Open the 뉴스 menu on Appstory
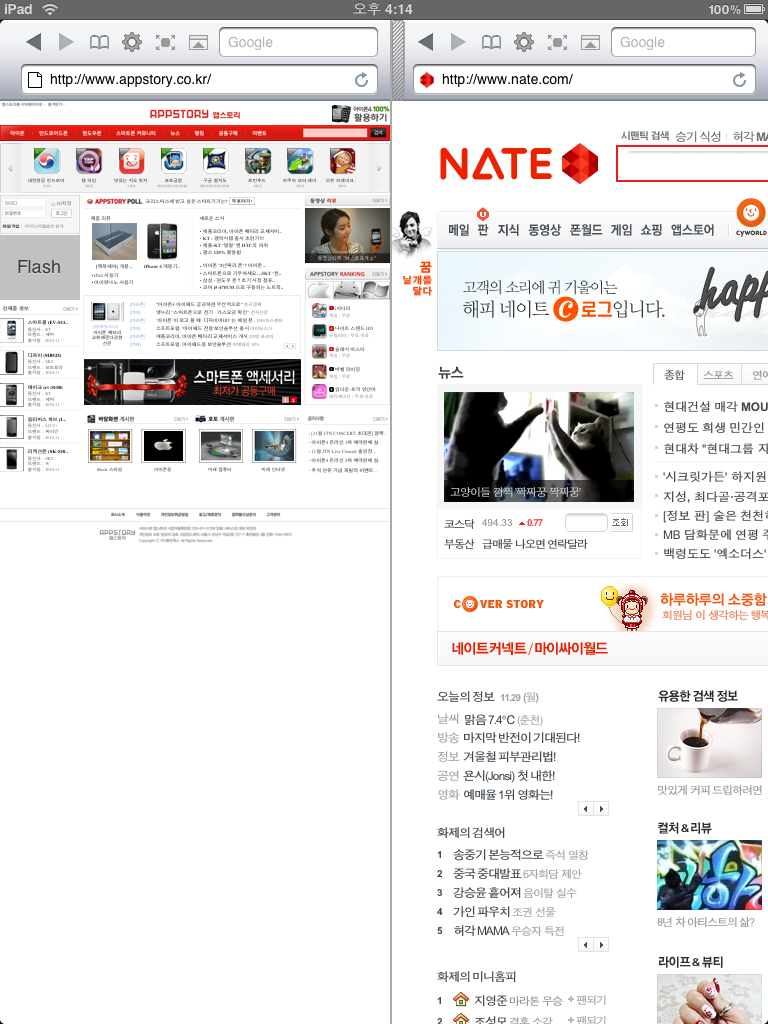768x1024 pixels. 175,133
